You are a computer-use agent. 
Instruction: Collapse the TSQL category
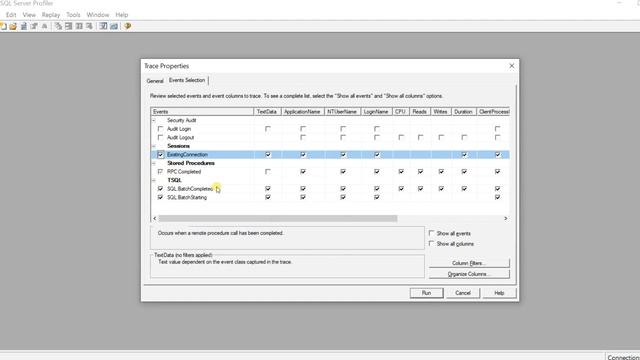click(154, 180)
